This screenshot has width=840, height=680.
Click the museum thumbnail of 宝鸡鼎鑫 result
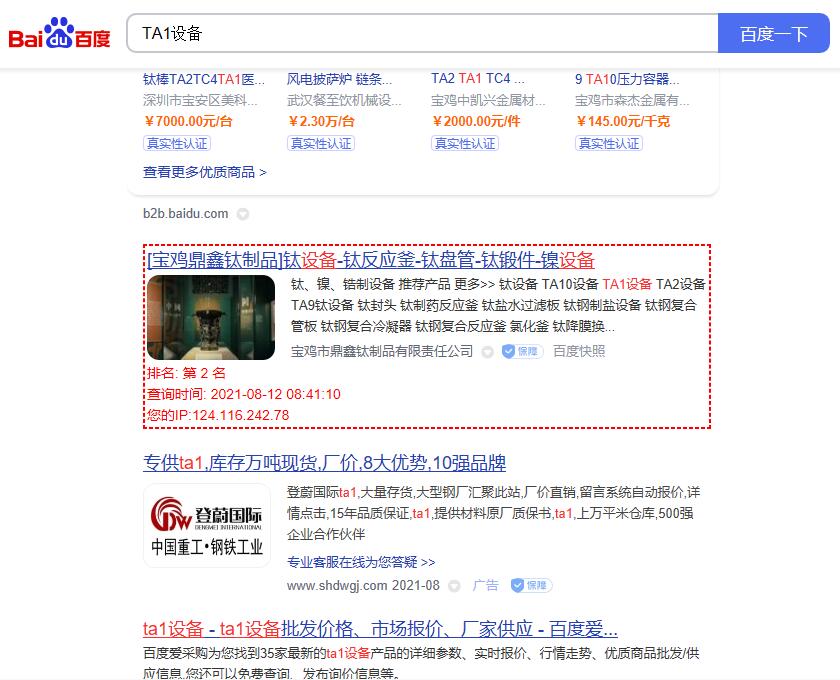tap(211, 317)
